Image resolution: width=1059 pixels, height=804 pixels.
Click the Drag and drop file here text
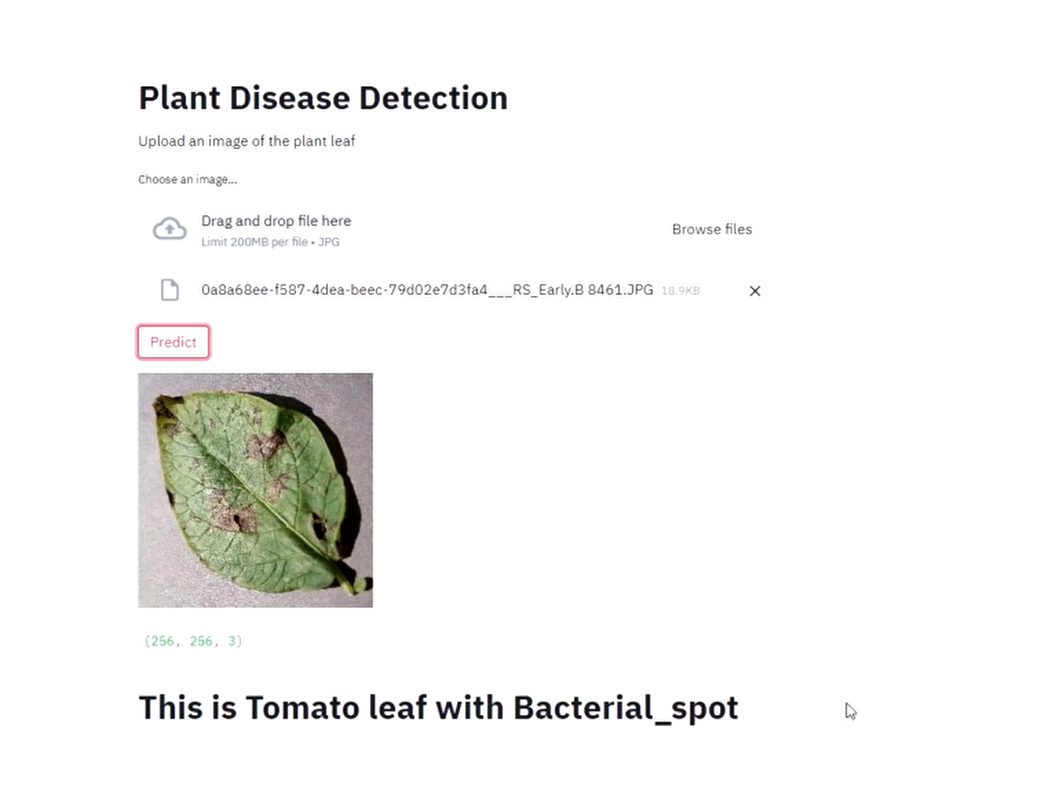click(x=276, y=220)
